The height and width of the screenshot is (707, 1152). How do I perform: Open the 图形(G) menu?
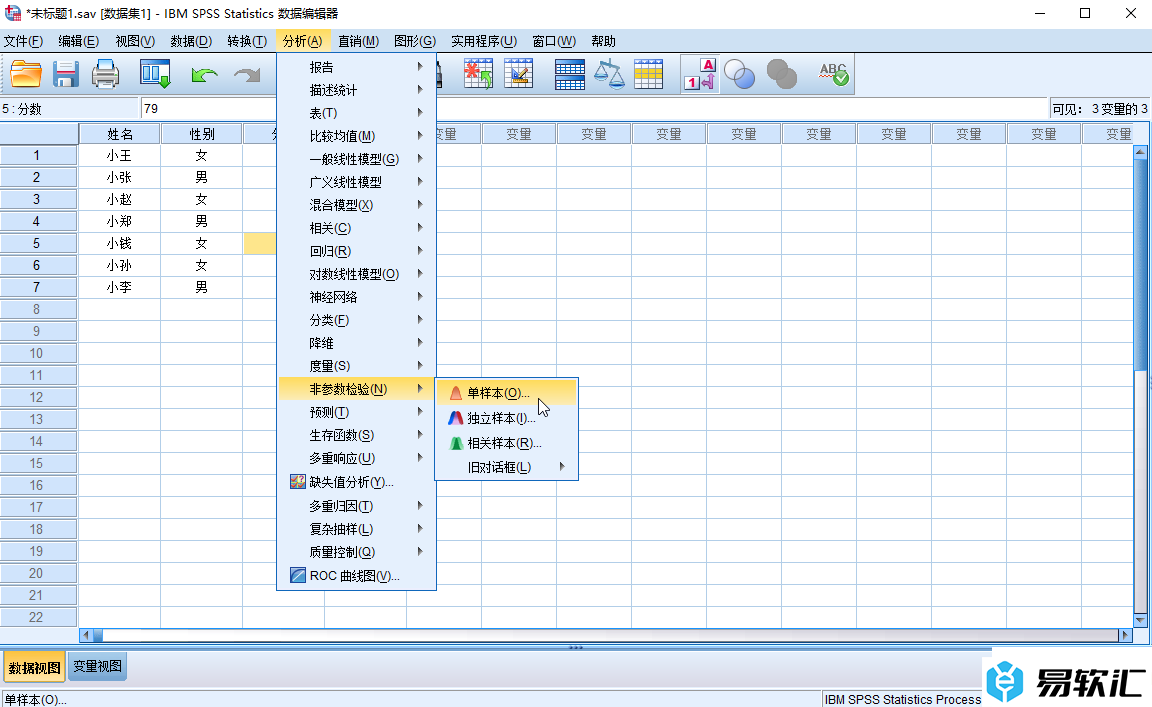pyautogui.click(x=415, y=41)
